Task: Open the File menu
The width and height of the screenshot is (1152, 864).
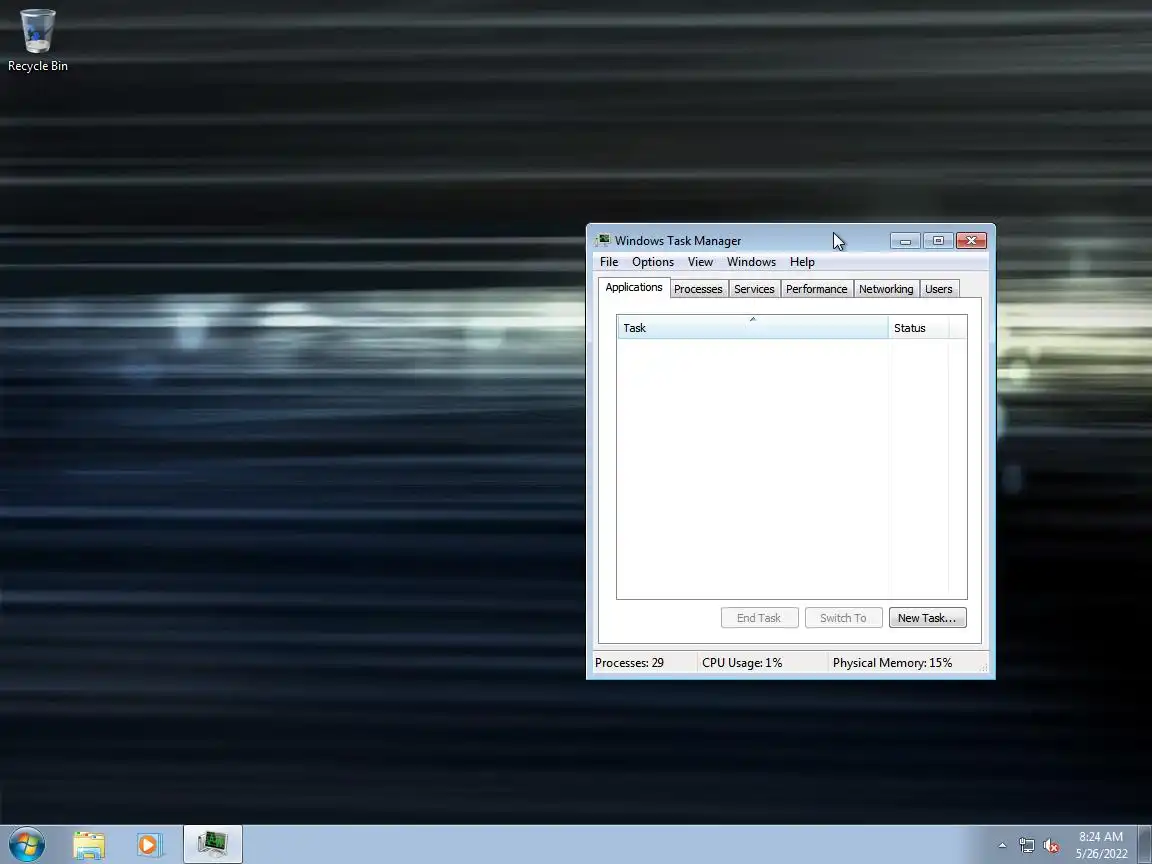Action: (x=609, y=262)
